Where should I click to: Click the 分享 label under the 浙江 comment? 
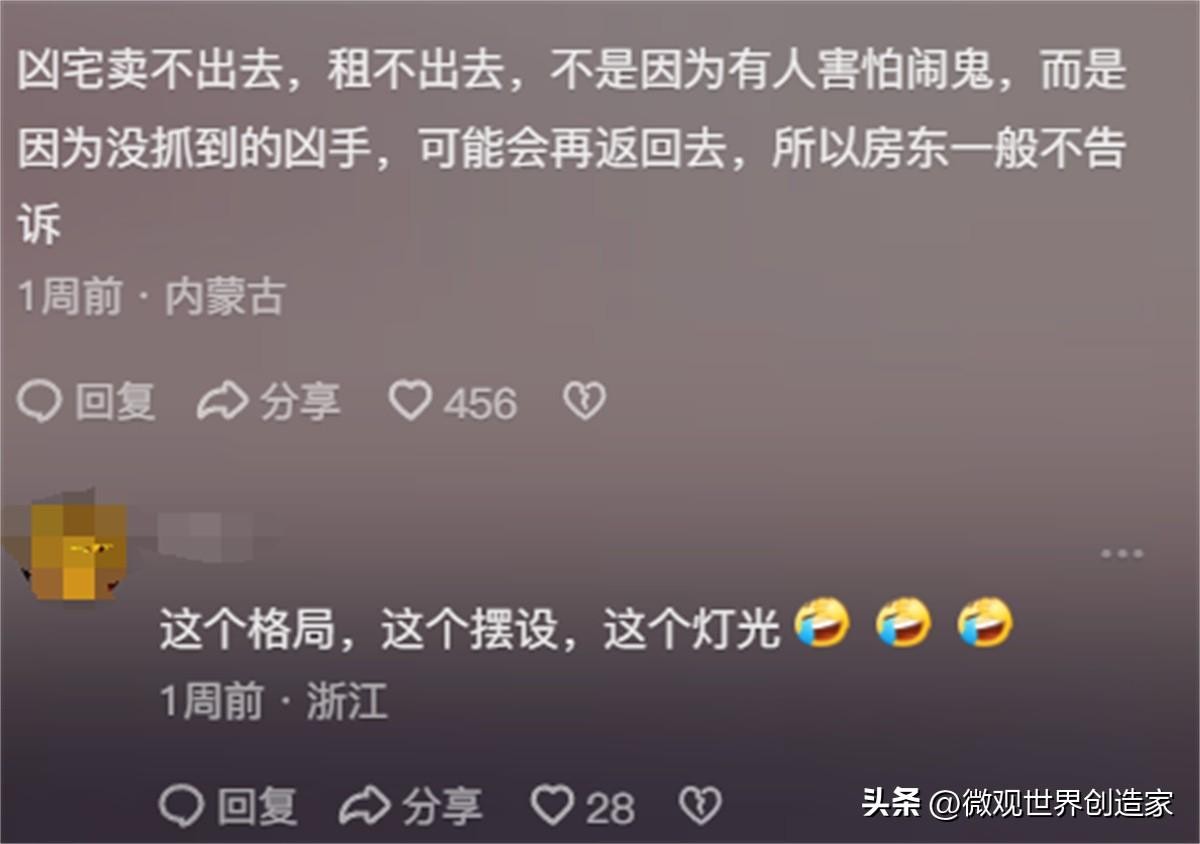click(x=442, y=806)
